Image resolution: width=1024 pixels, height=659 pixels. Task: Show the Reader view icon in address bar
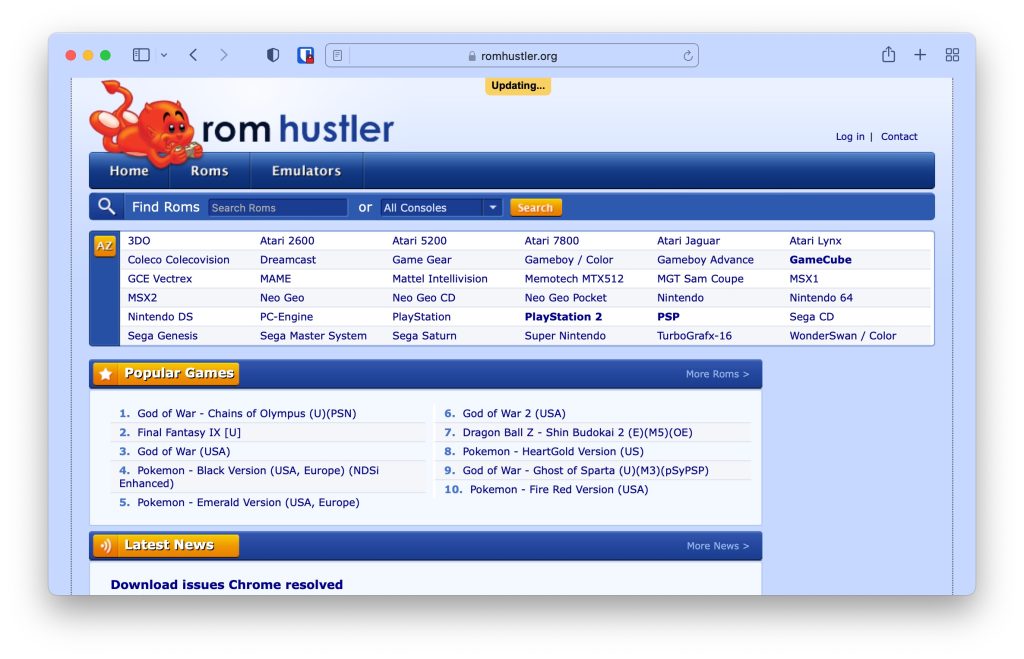[338, 56]
